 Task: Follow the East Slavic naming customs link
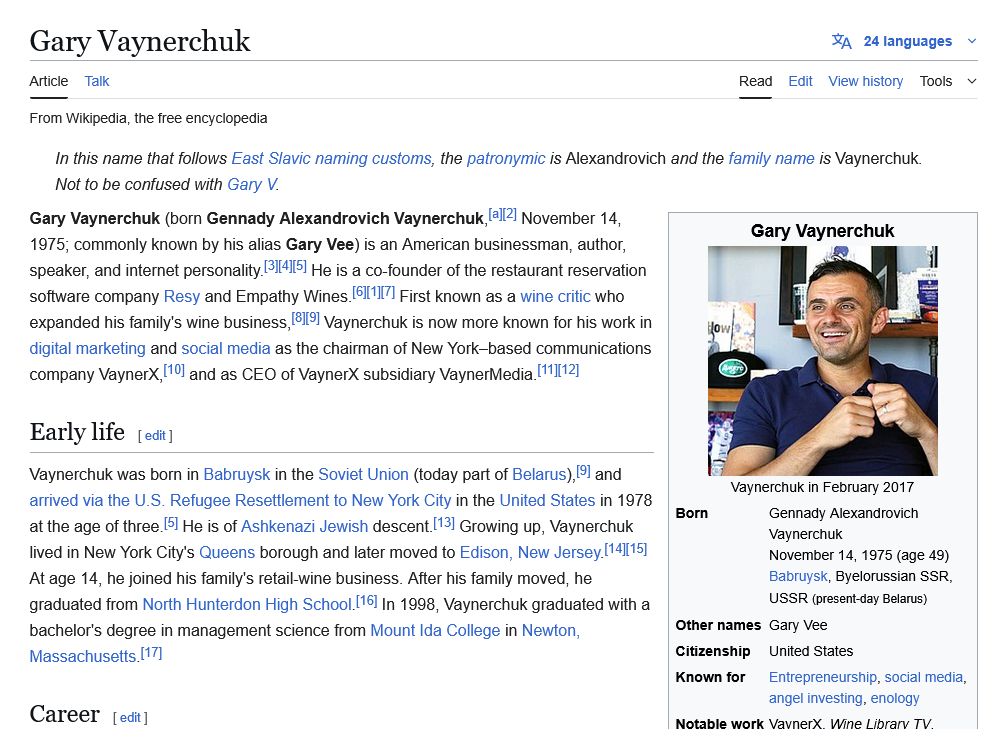[331, 159]
